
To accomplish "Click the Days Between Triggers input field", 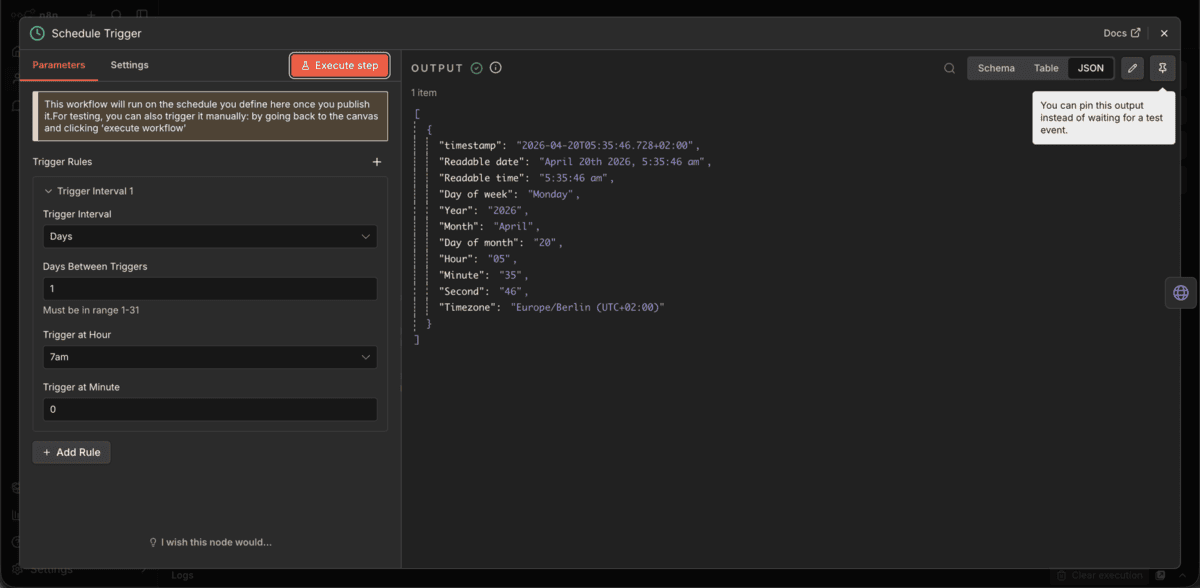I will 210,288.
